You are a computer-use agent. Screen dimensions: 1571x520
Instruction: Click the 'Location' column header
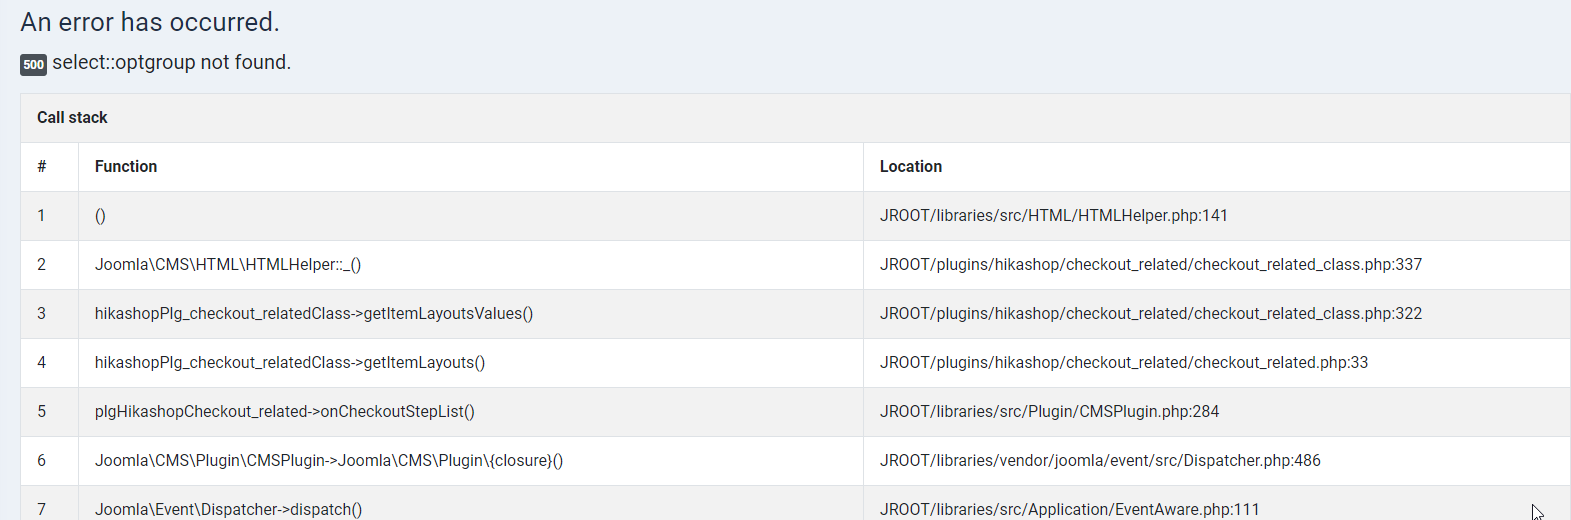910,167
